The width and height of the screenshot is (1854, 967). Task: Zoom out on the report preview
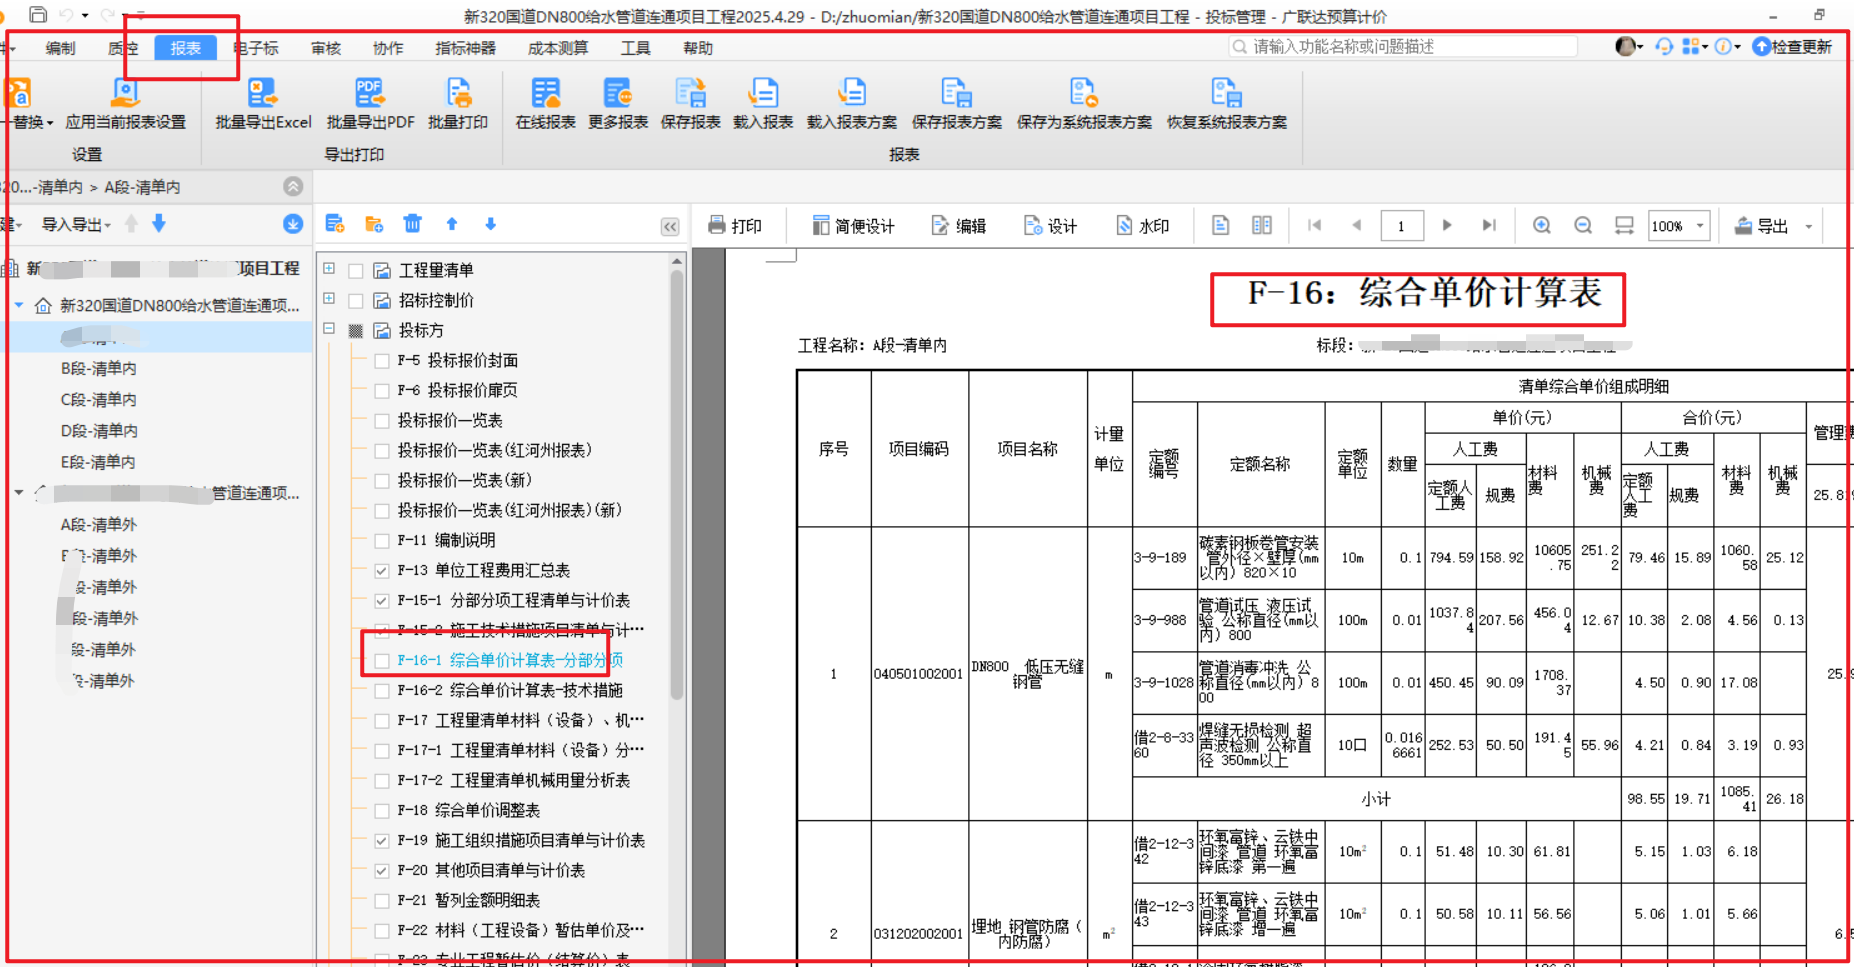tap(1583, 226)
